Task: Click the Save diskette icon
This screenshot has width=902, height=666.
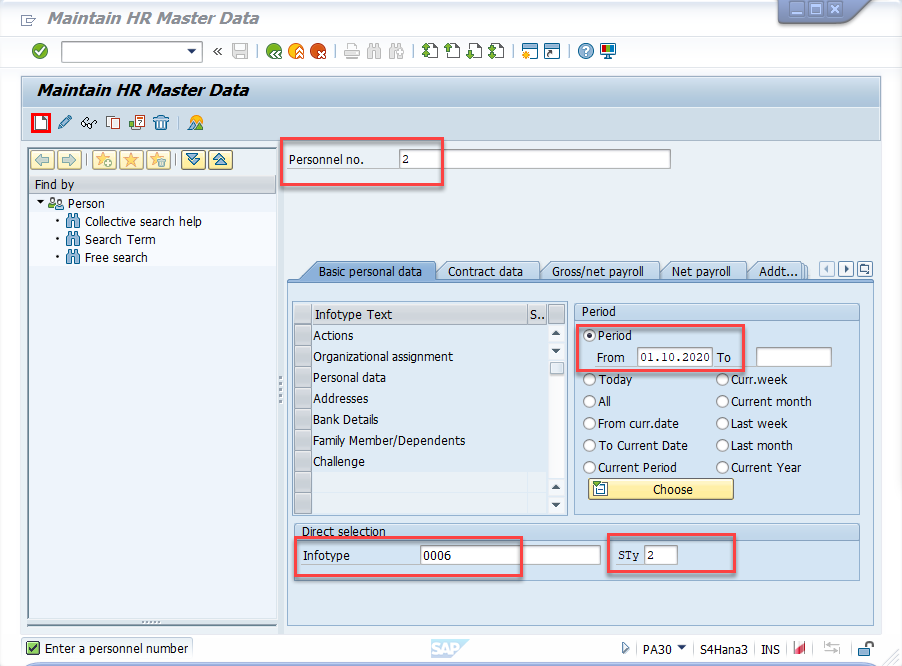Action: point(240,51)
